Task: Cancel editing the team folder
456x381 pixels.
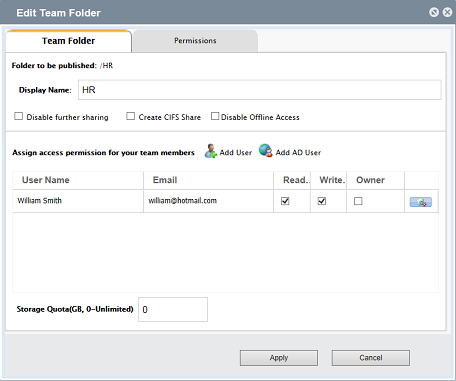Action: click(371, 358)
